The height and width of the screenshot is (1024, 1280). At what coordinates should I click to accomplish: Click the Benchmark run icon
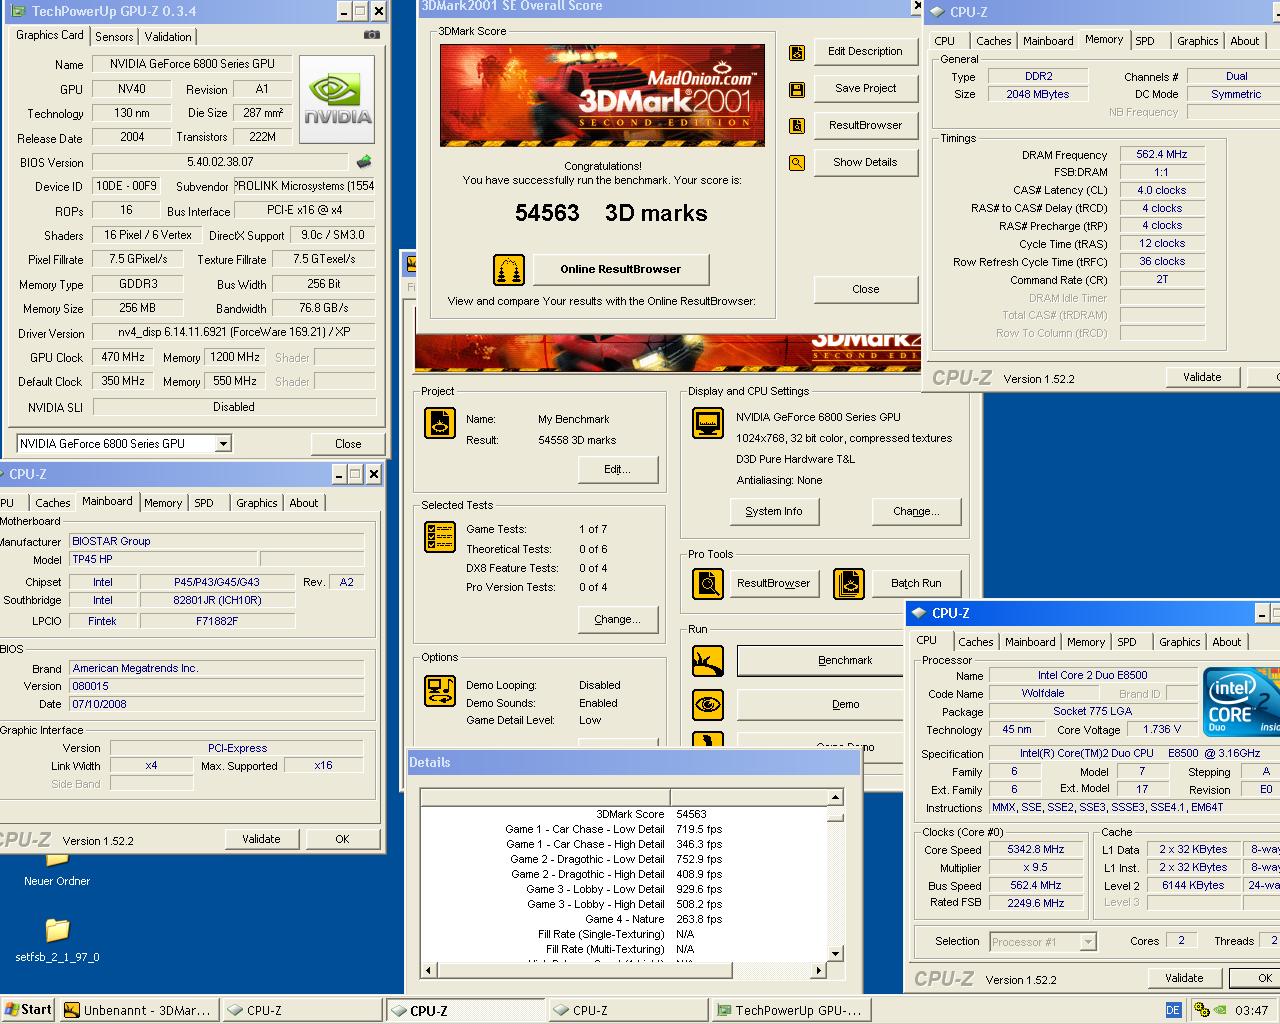point(708,661)
